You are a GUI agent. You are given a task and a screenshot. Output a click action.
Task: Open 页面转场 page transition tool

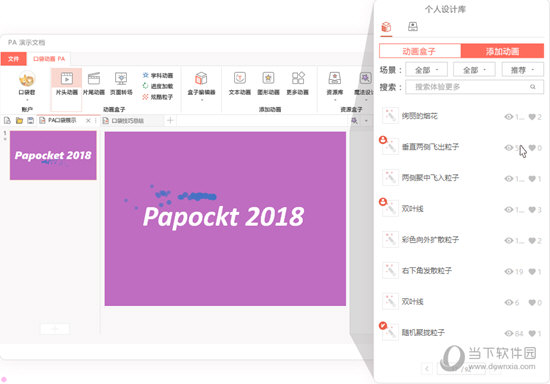(121, 82)
